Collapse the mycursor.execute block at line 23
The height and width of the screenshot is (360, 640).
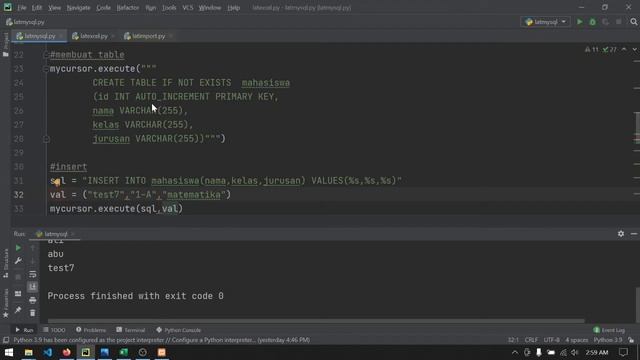pos(46,69)
